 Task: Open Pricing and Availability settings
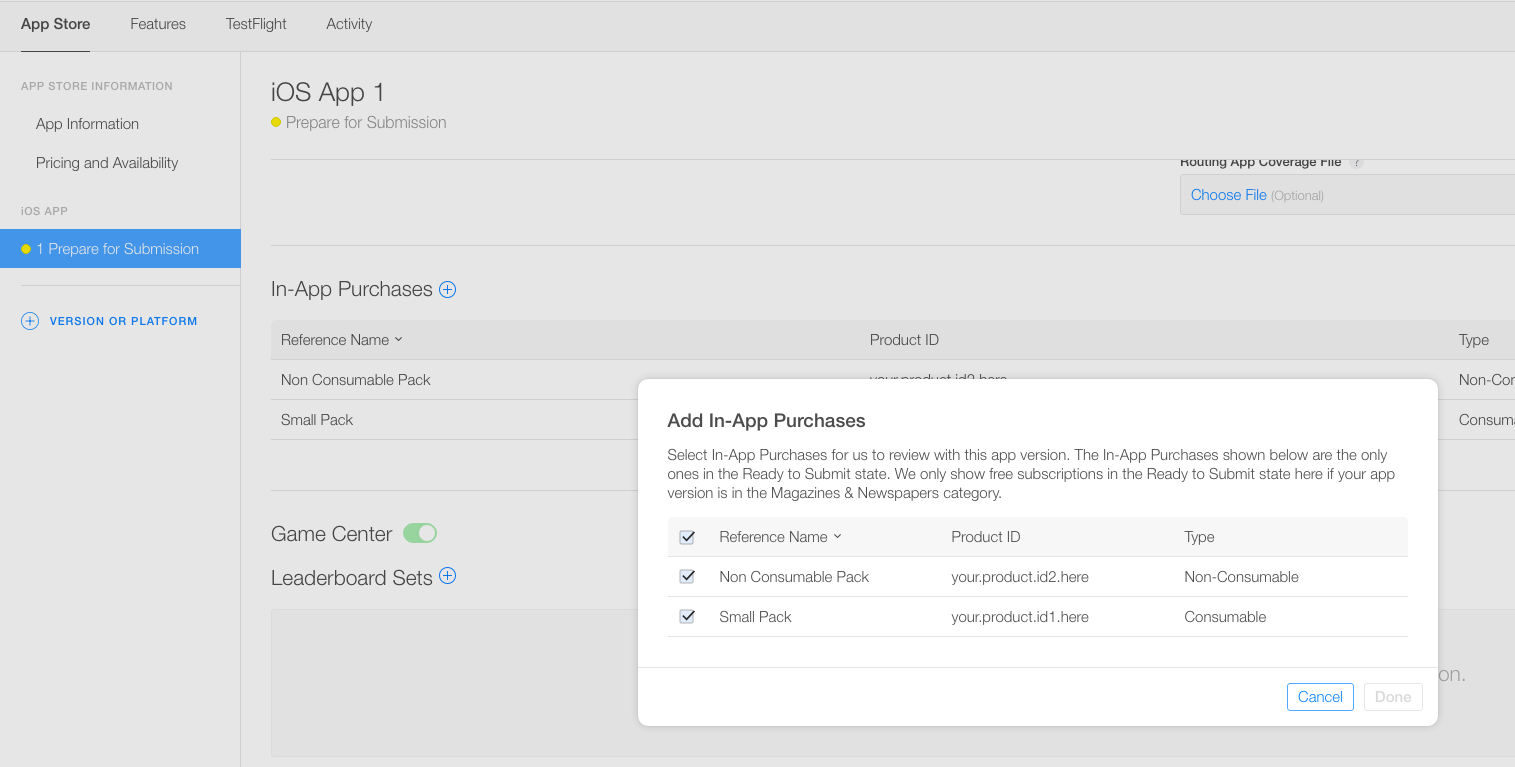pyautogui.click(x=107, y=162)
